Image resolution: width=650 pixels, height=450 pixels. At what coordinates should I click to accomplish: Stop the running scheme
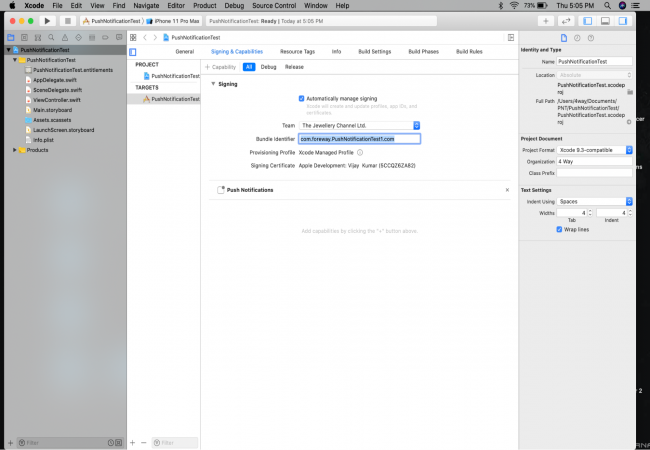click(x=68, y=21)
